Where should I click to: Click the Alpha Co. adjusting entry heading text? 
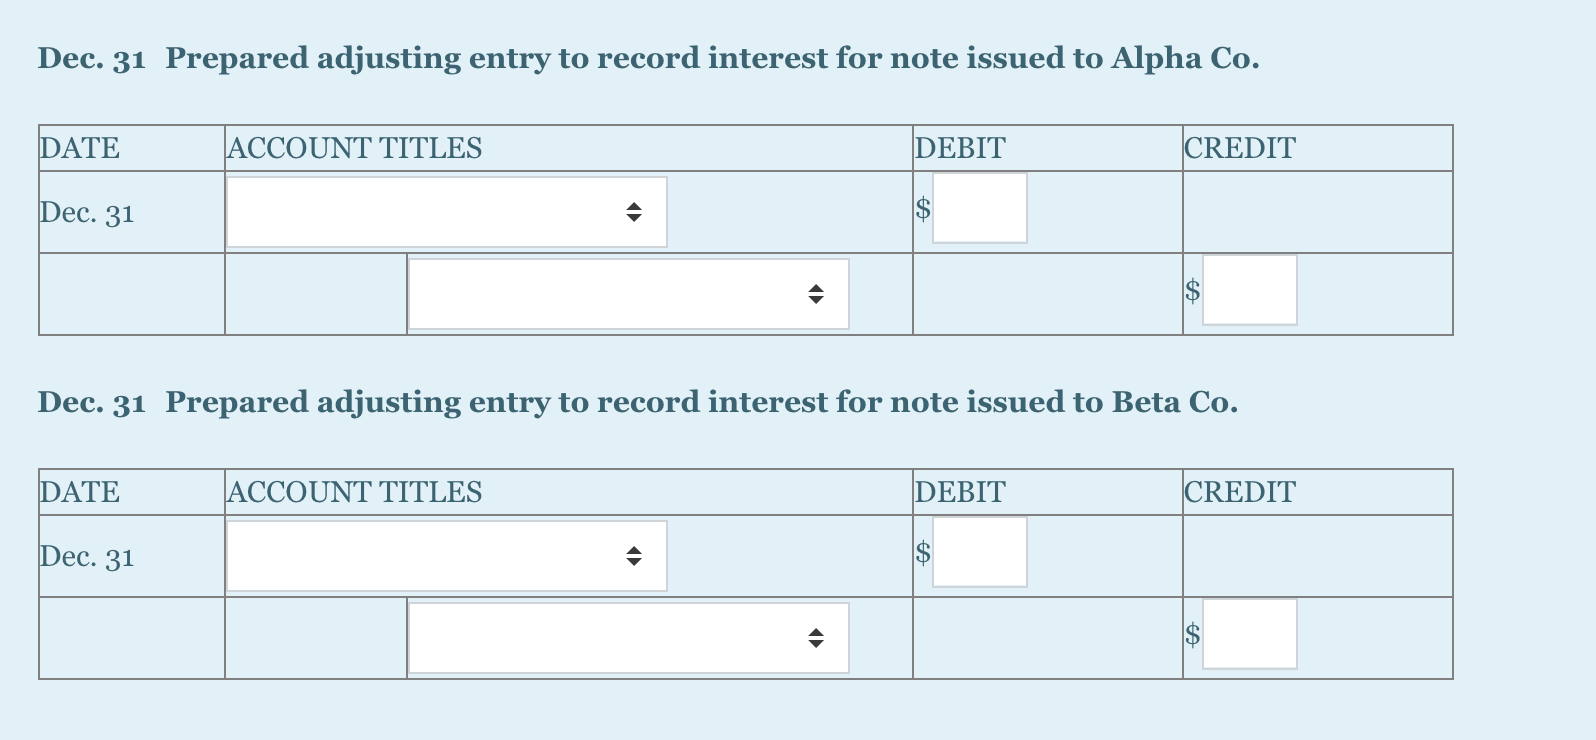[x=646, y=58]
